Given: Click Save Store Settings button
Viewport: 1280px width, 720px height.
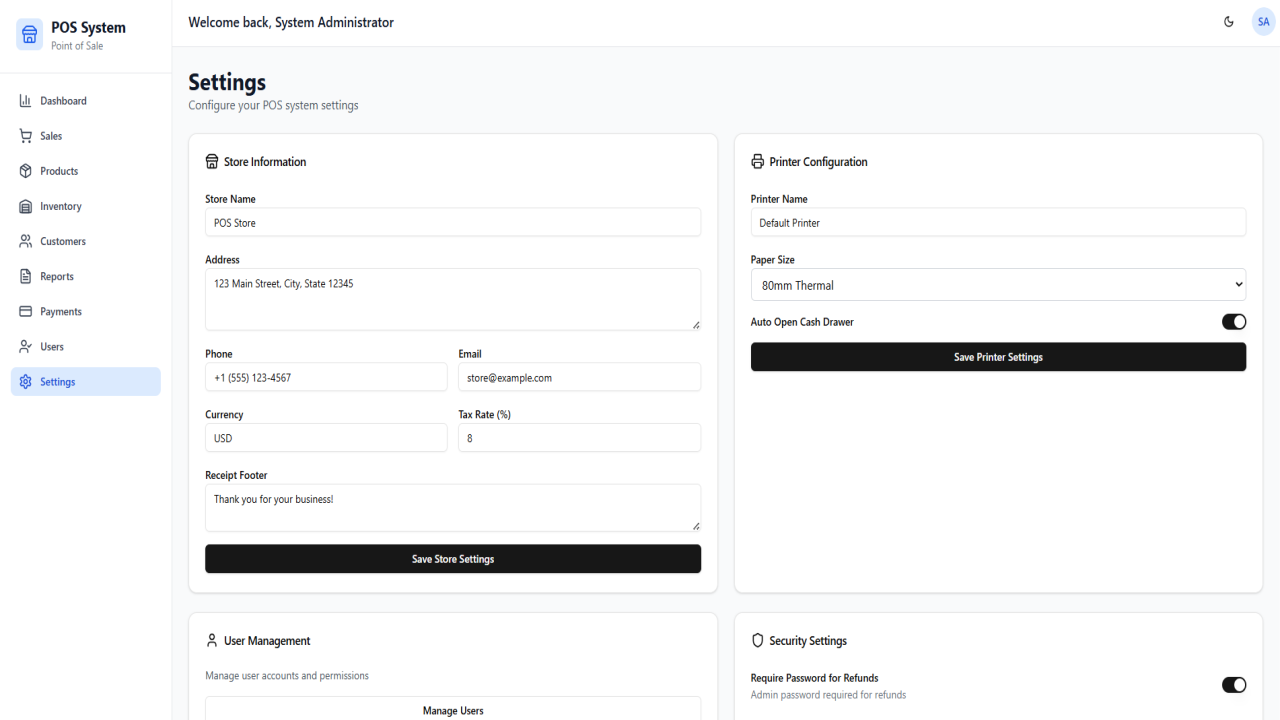Looking at the screenshot, I should coord(453,559).
